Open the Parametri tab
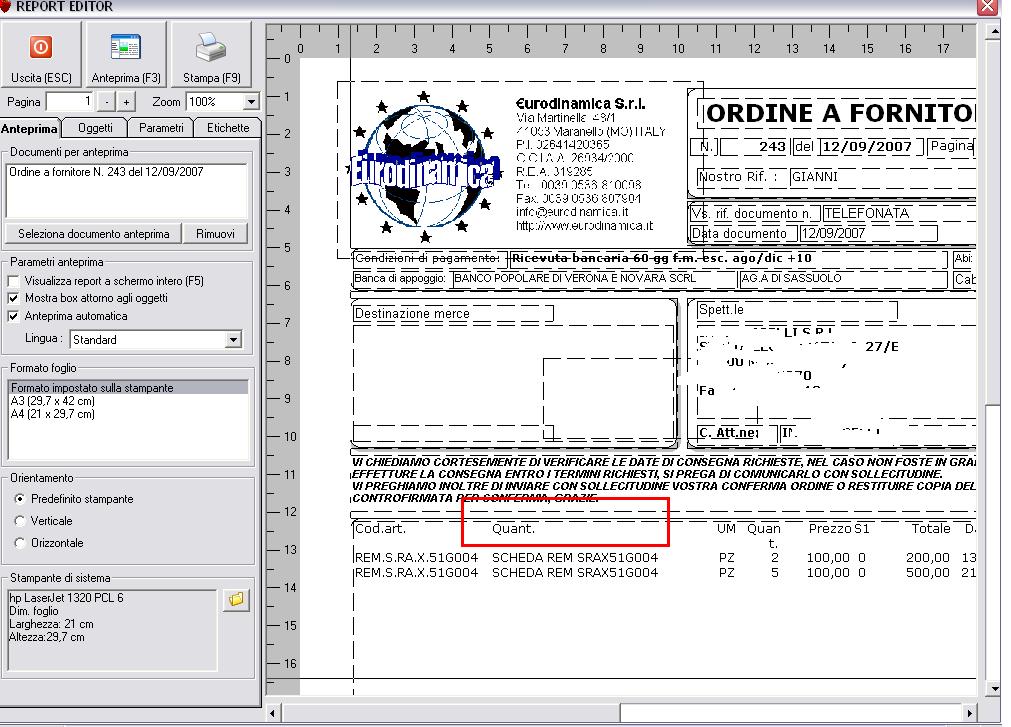1011x727 pixels. 161,128
